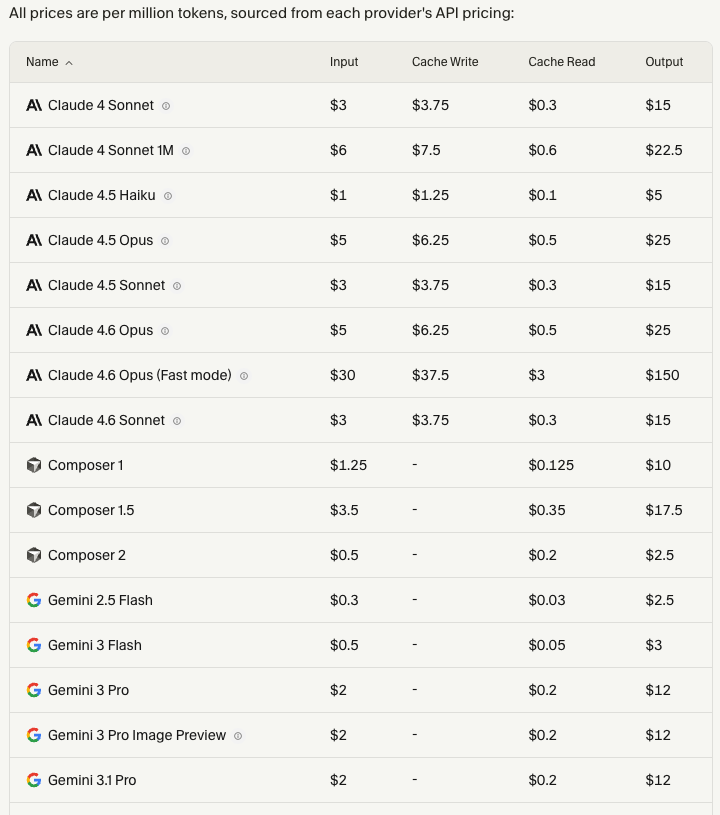Open info icon for Claude 4.6 Opus (Fast mode)
The height and width of the screenshot is (815, 720).
244,376
